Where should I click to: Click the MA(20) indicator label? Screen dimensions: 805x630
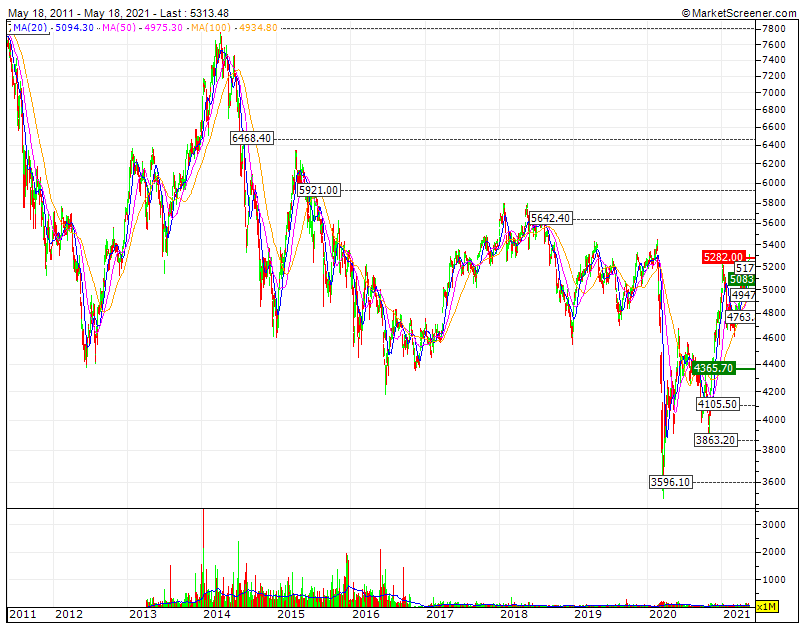(29, 28)
